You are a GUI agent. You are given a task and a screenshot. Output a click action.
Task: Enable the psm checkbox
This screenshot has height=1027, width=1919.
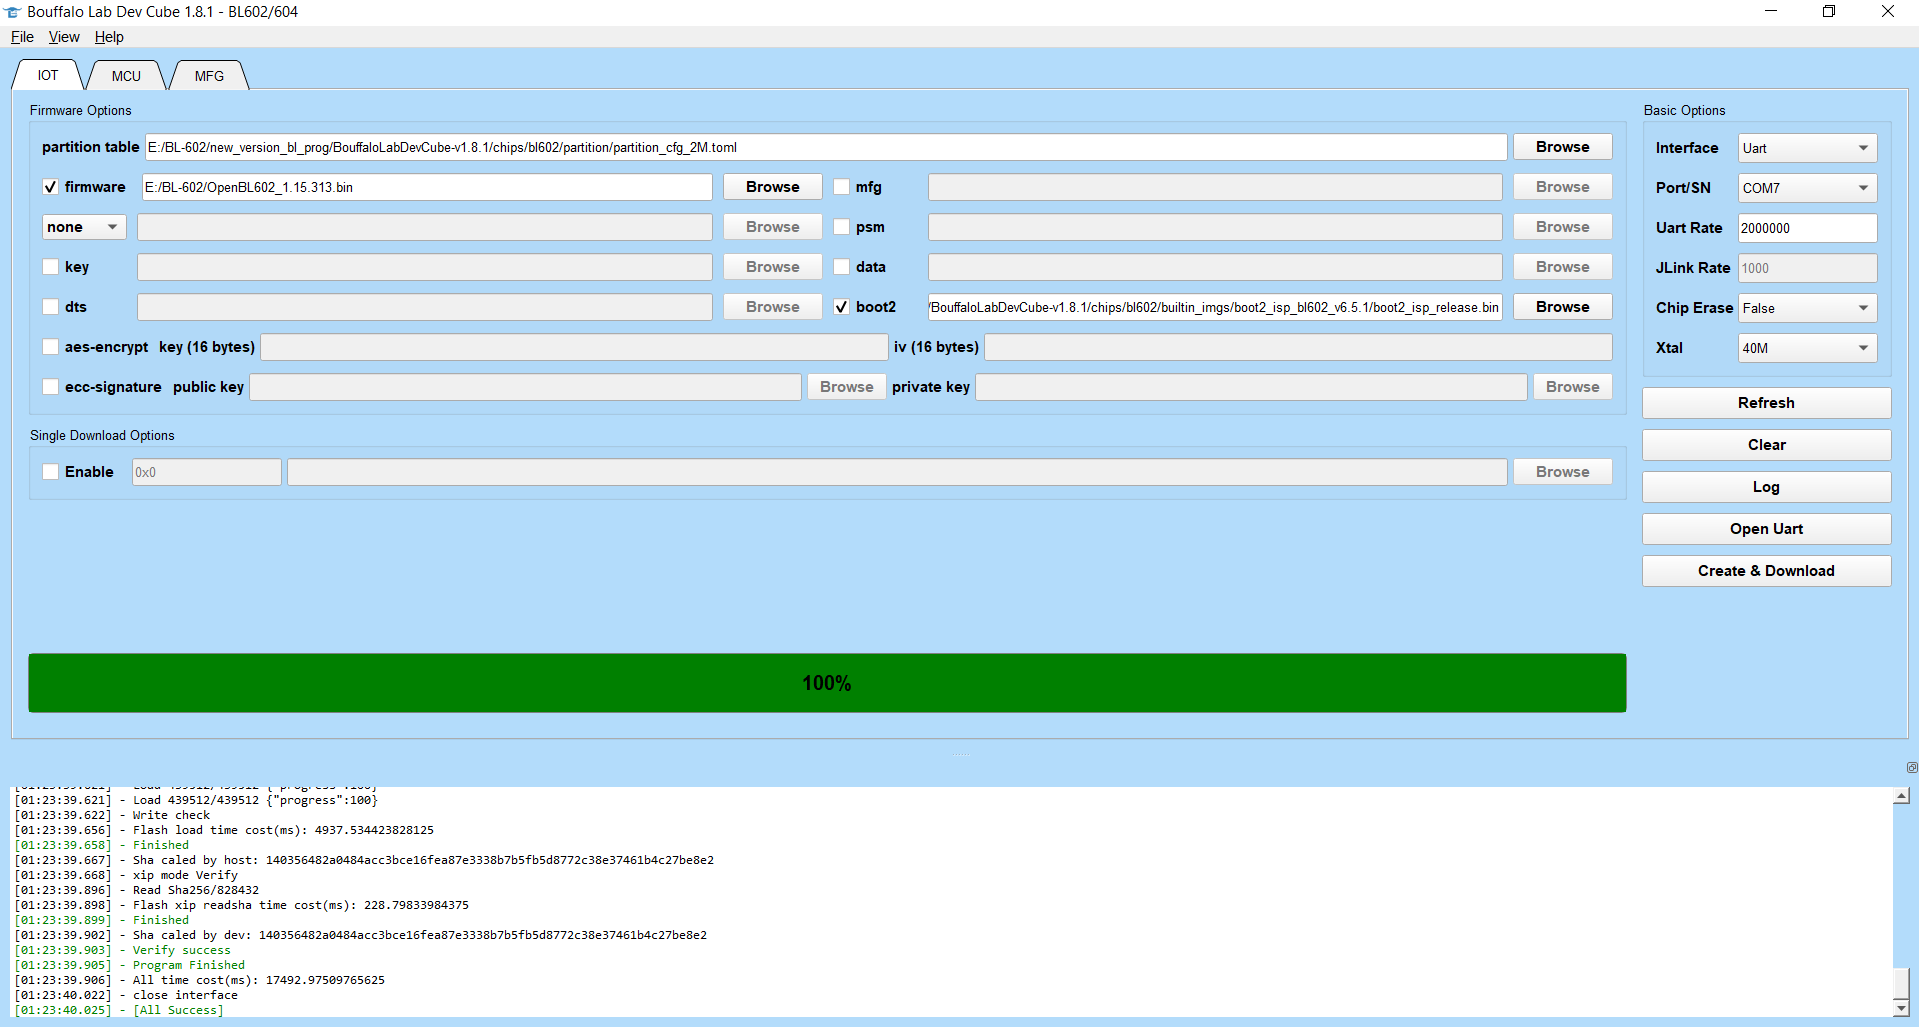pyautogui.click(x=842, y=227)
